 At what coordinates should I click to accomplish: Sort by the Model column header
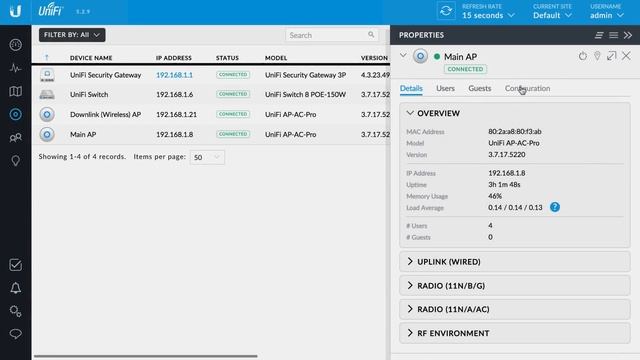(x=276, y=58)
